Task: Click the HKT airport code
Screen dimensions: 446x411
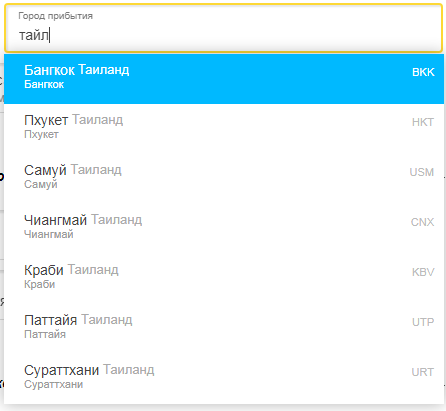Action: click(423, 122)
